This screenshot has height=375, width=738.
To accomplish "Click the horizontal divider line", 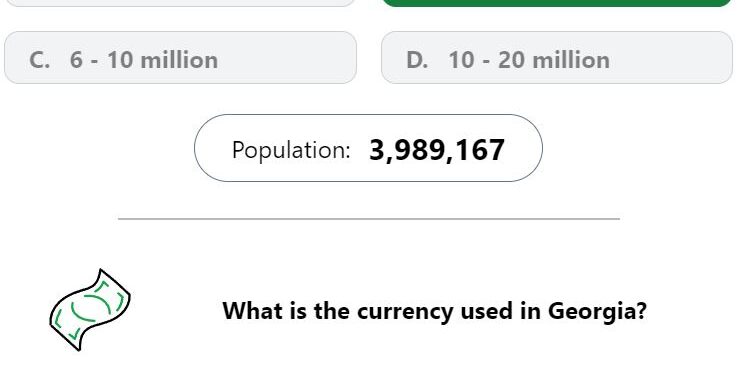I will (x=369, y=219).
